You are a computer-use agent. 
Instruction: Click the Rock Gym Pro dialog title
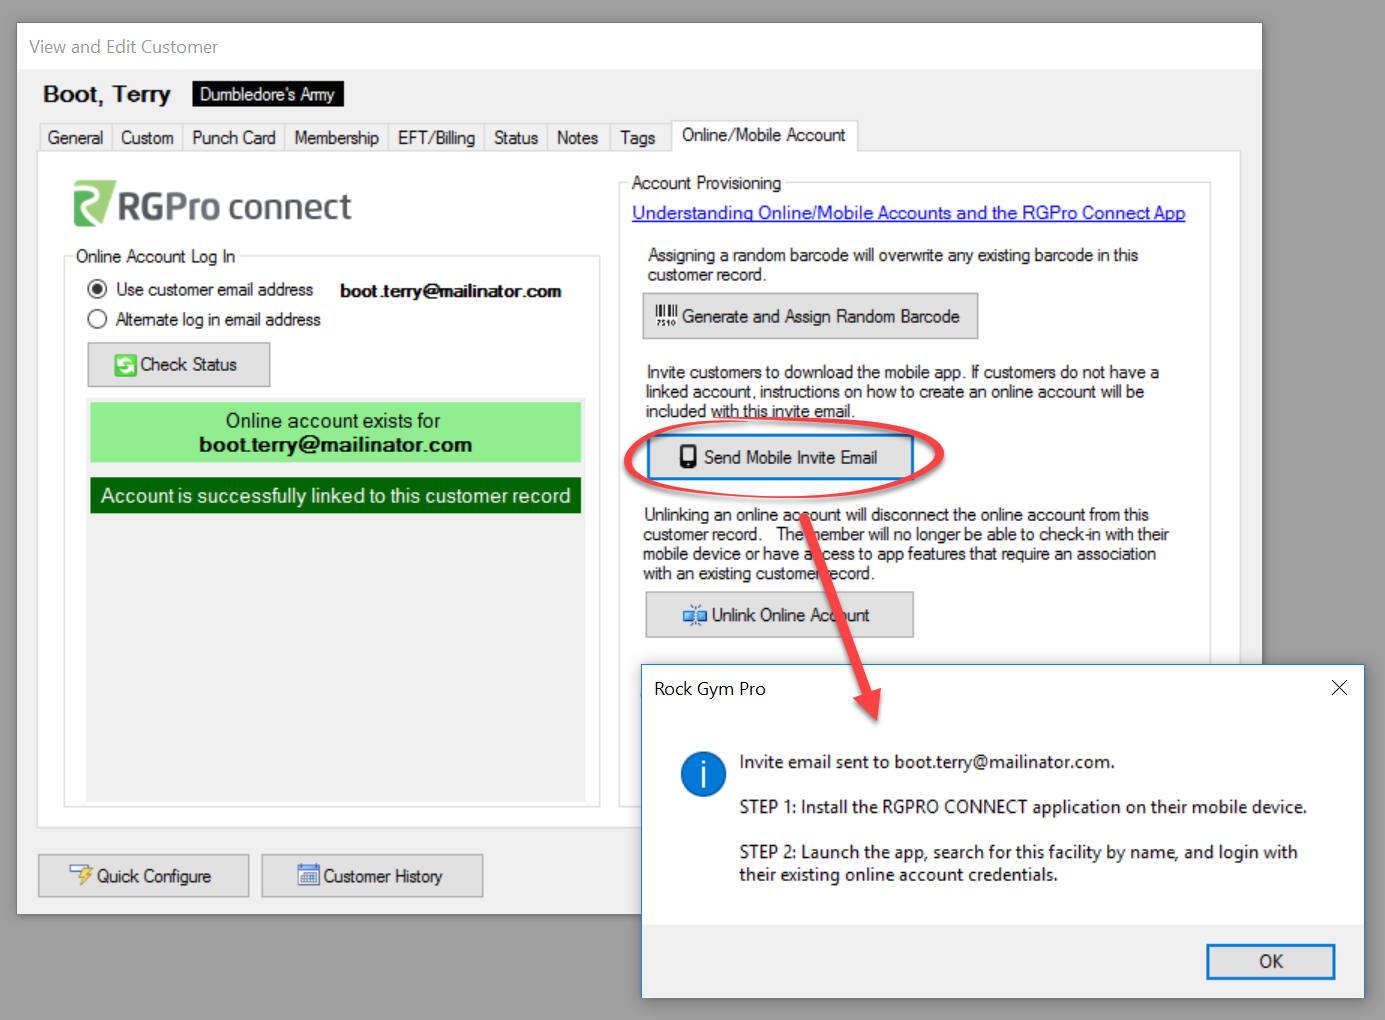(x=710, y=689)
